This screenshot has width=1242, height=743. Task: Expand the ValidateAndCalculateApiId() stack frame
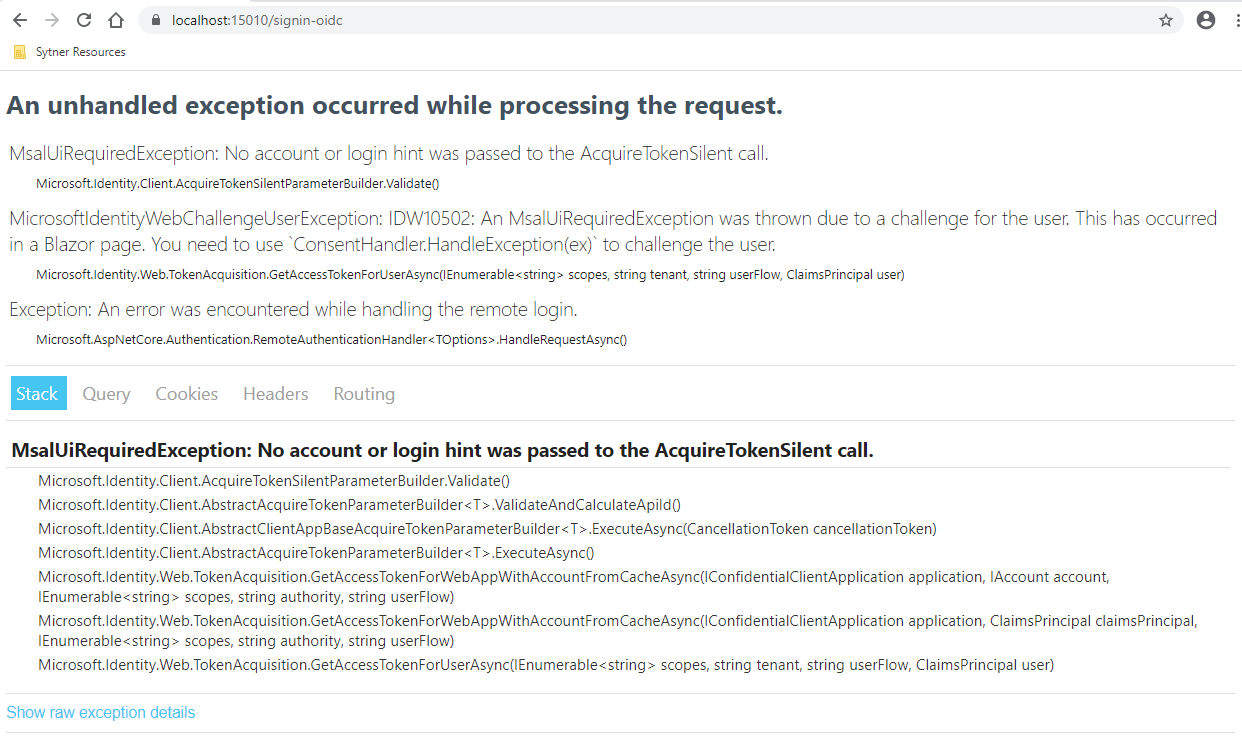[359, 505]
